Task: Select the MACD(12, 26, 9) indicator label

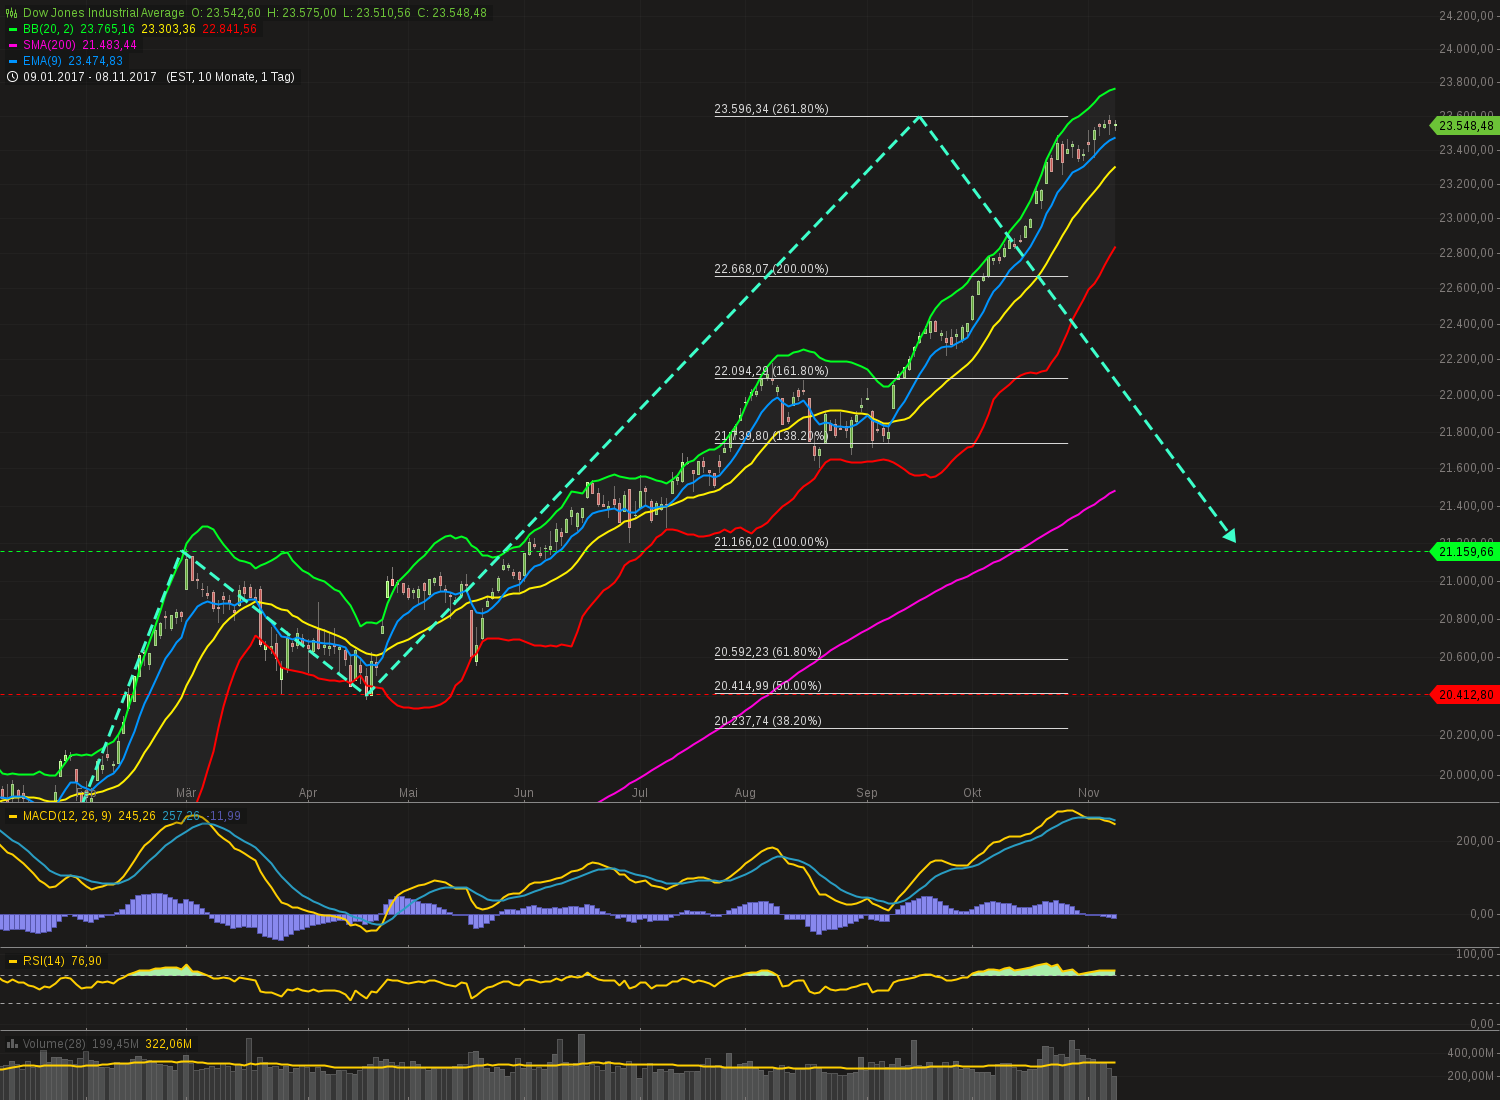Action: coord(68,816)
